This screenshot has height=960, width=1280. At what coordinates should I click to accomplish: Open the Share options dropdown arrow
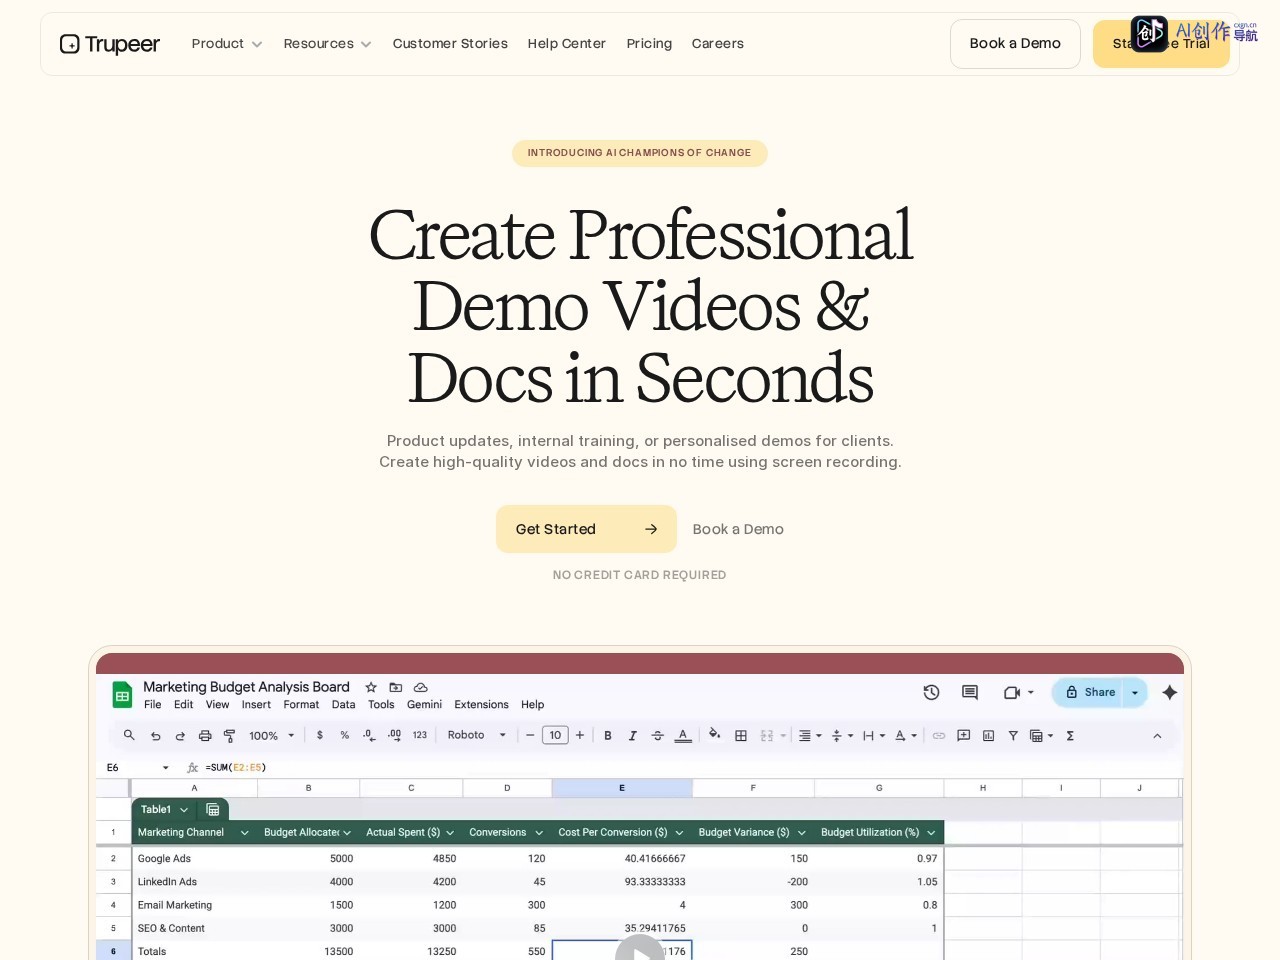point(1135,692)
